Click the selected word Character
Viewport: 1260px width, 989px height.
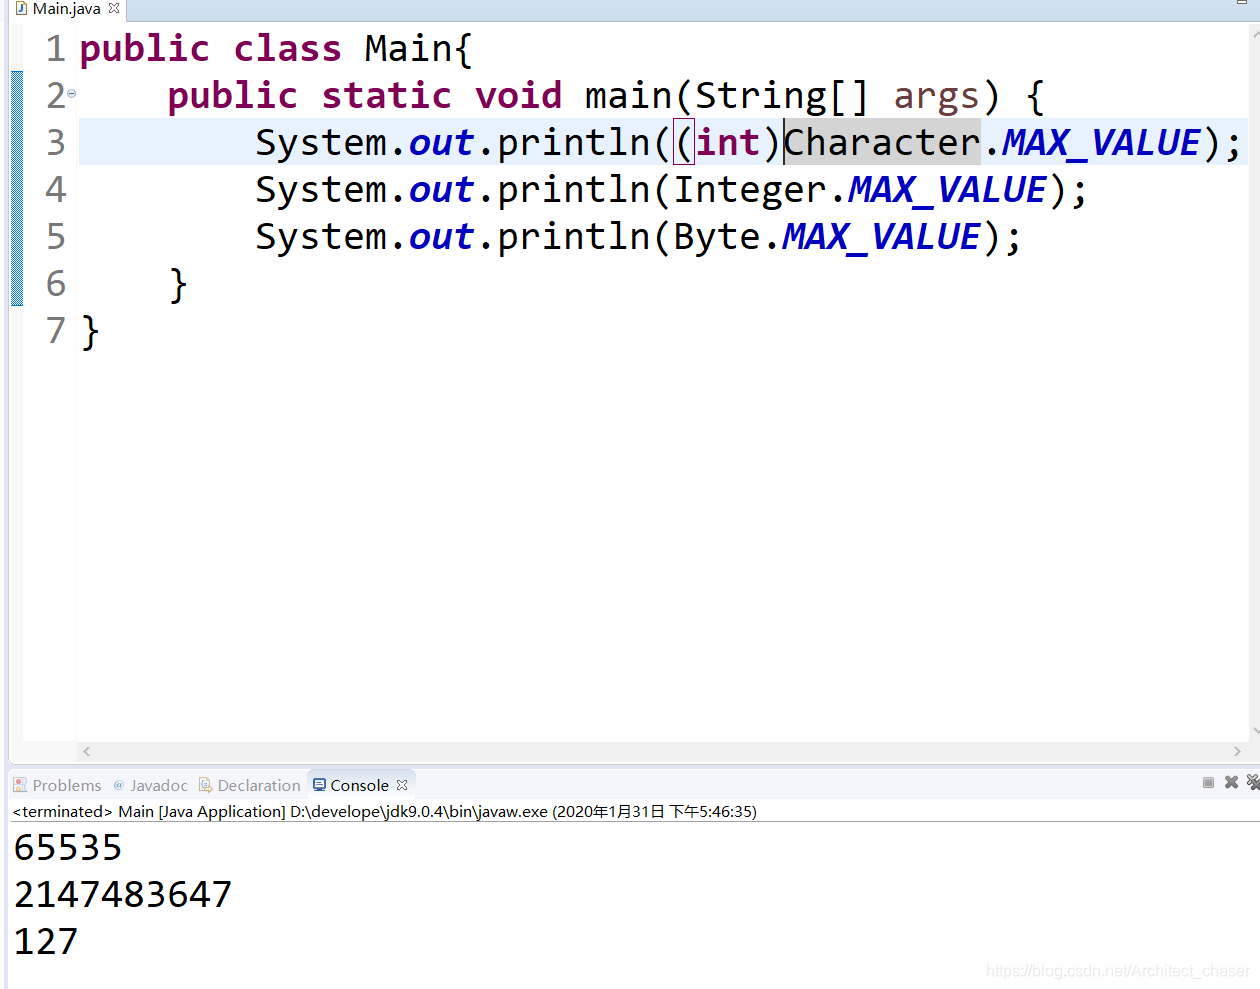tap(882, 142)
